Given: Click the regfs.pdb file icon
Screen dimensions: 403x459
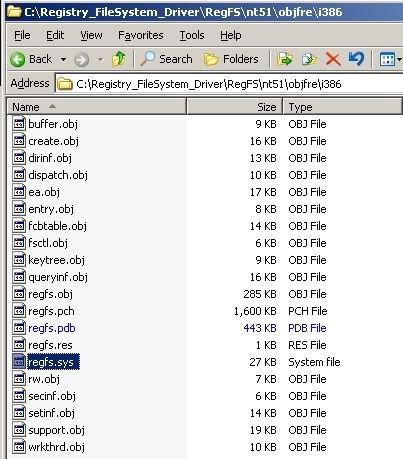Looking at the screenshot, I should pyautogui.click(x=19, y=328).
